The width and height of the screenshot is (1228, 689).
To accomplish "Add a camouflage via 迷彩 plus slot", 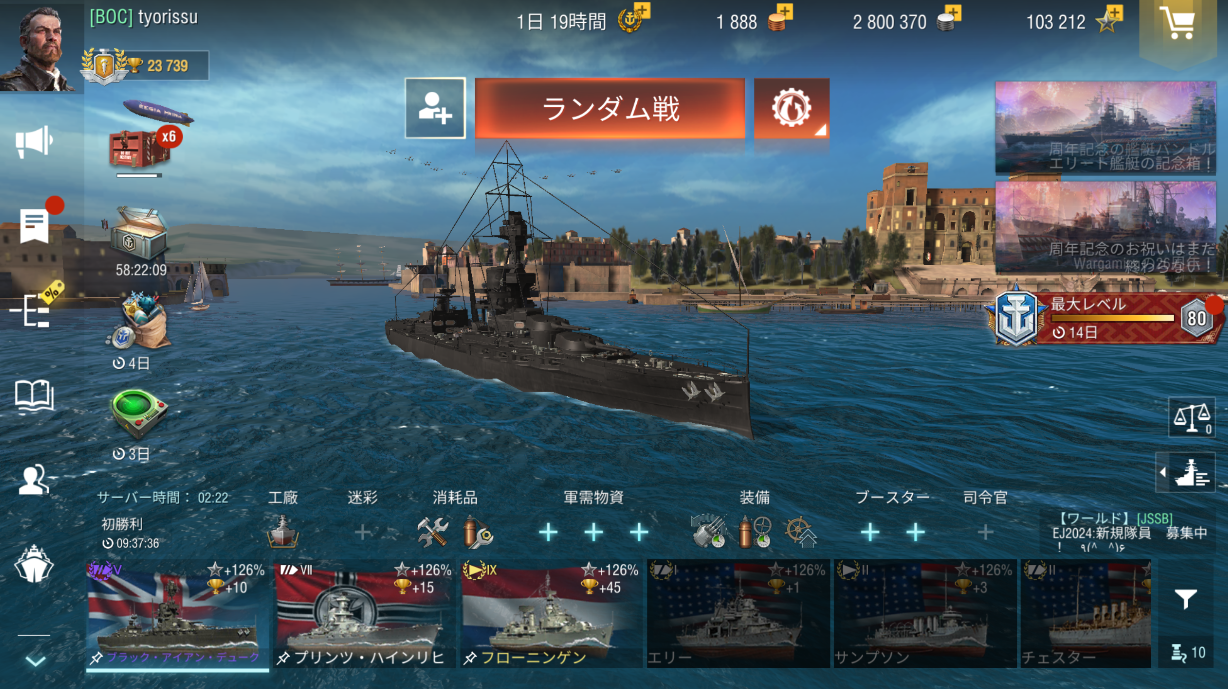I will click(363, 533).
